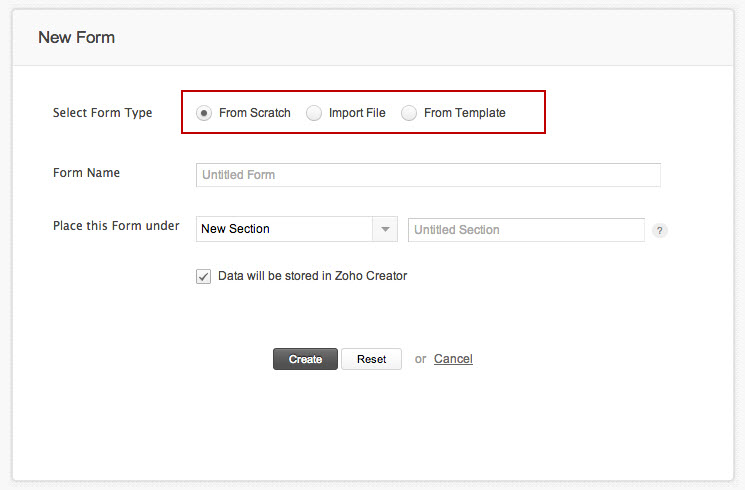Focus the Untitled Section text field
745x490 pixels.
(x=526, y=230)
